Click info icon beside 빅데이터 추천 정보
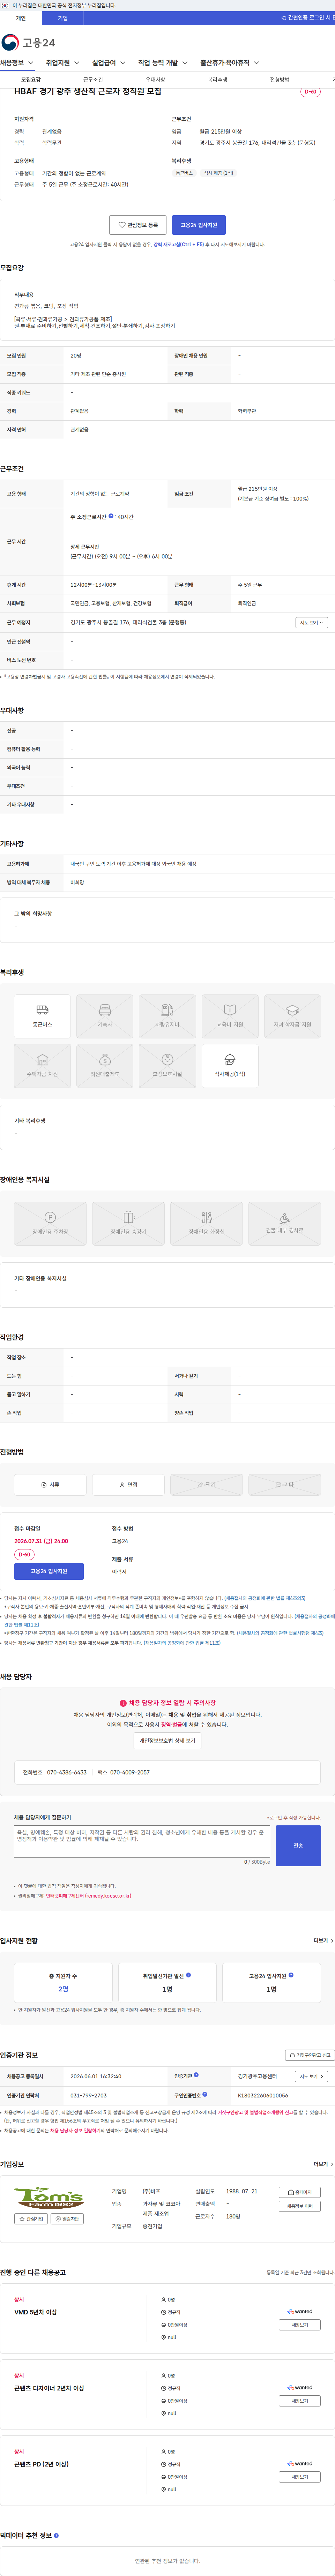The image size is (335, 2576). coord(56,2534)
